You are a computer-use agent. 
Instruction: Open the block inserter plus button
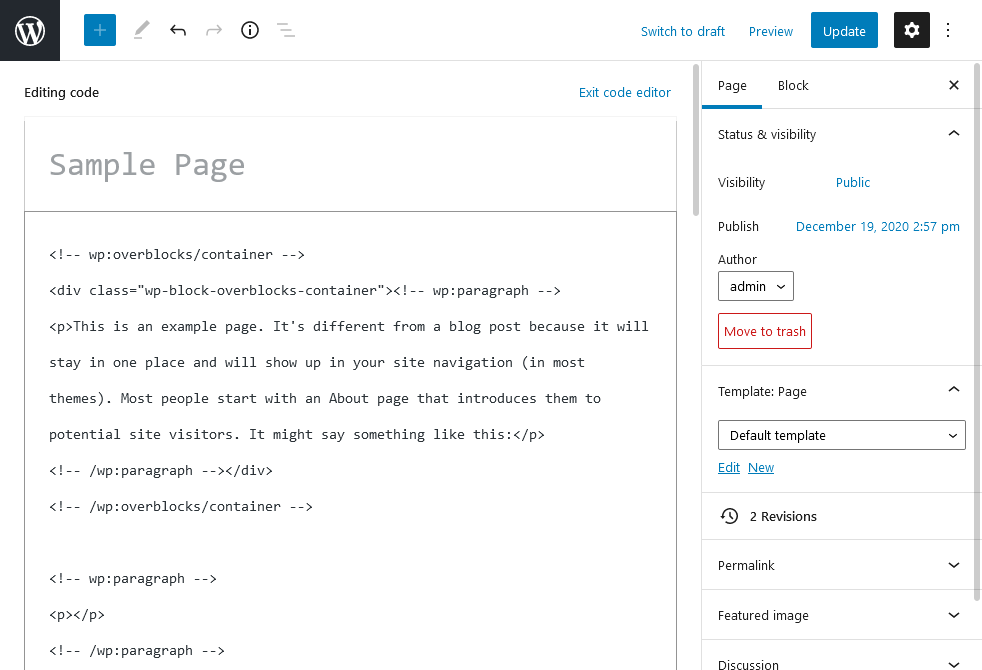click(100, 30)
